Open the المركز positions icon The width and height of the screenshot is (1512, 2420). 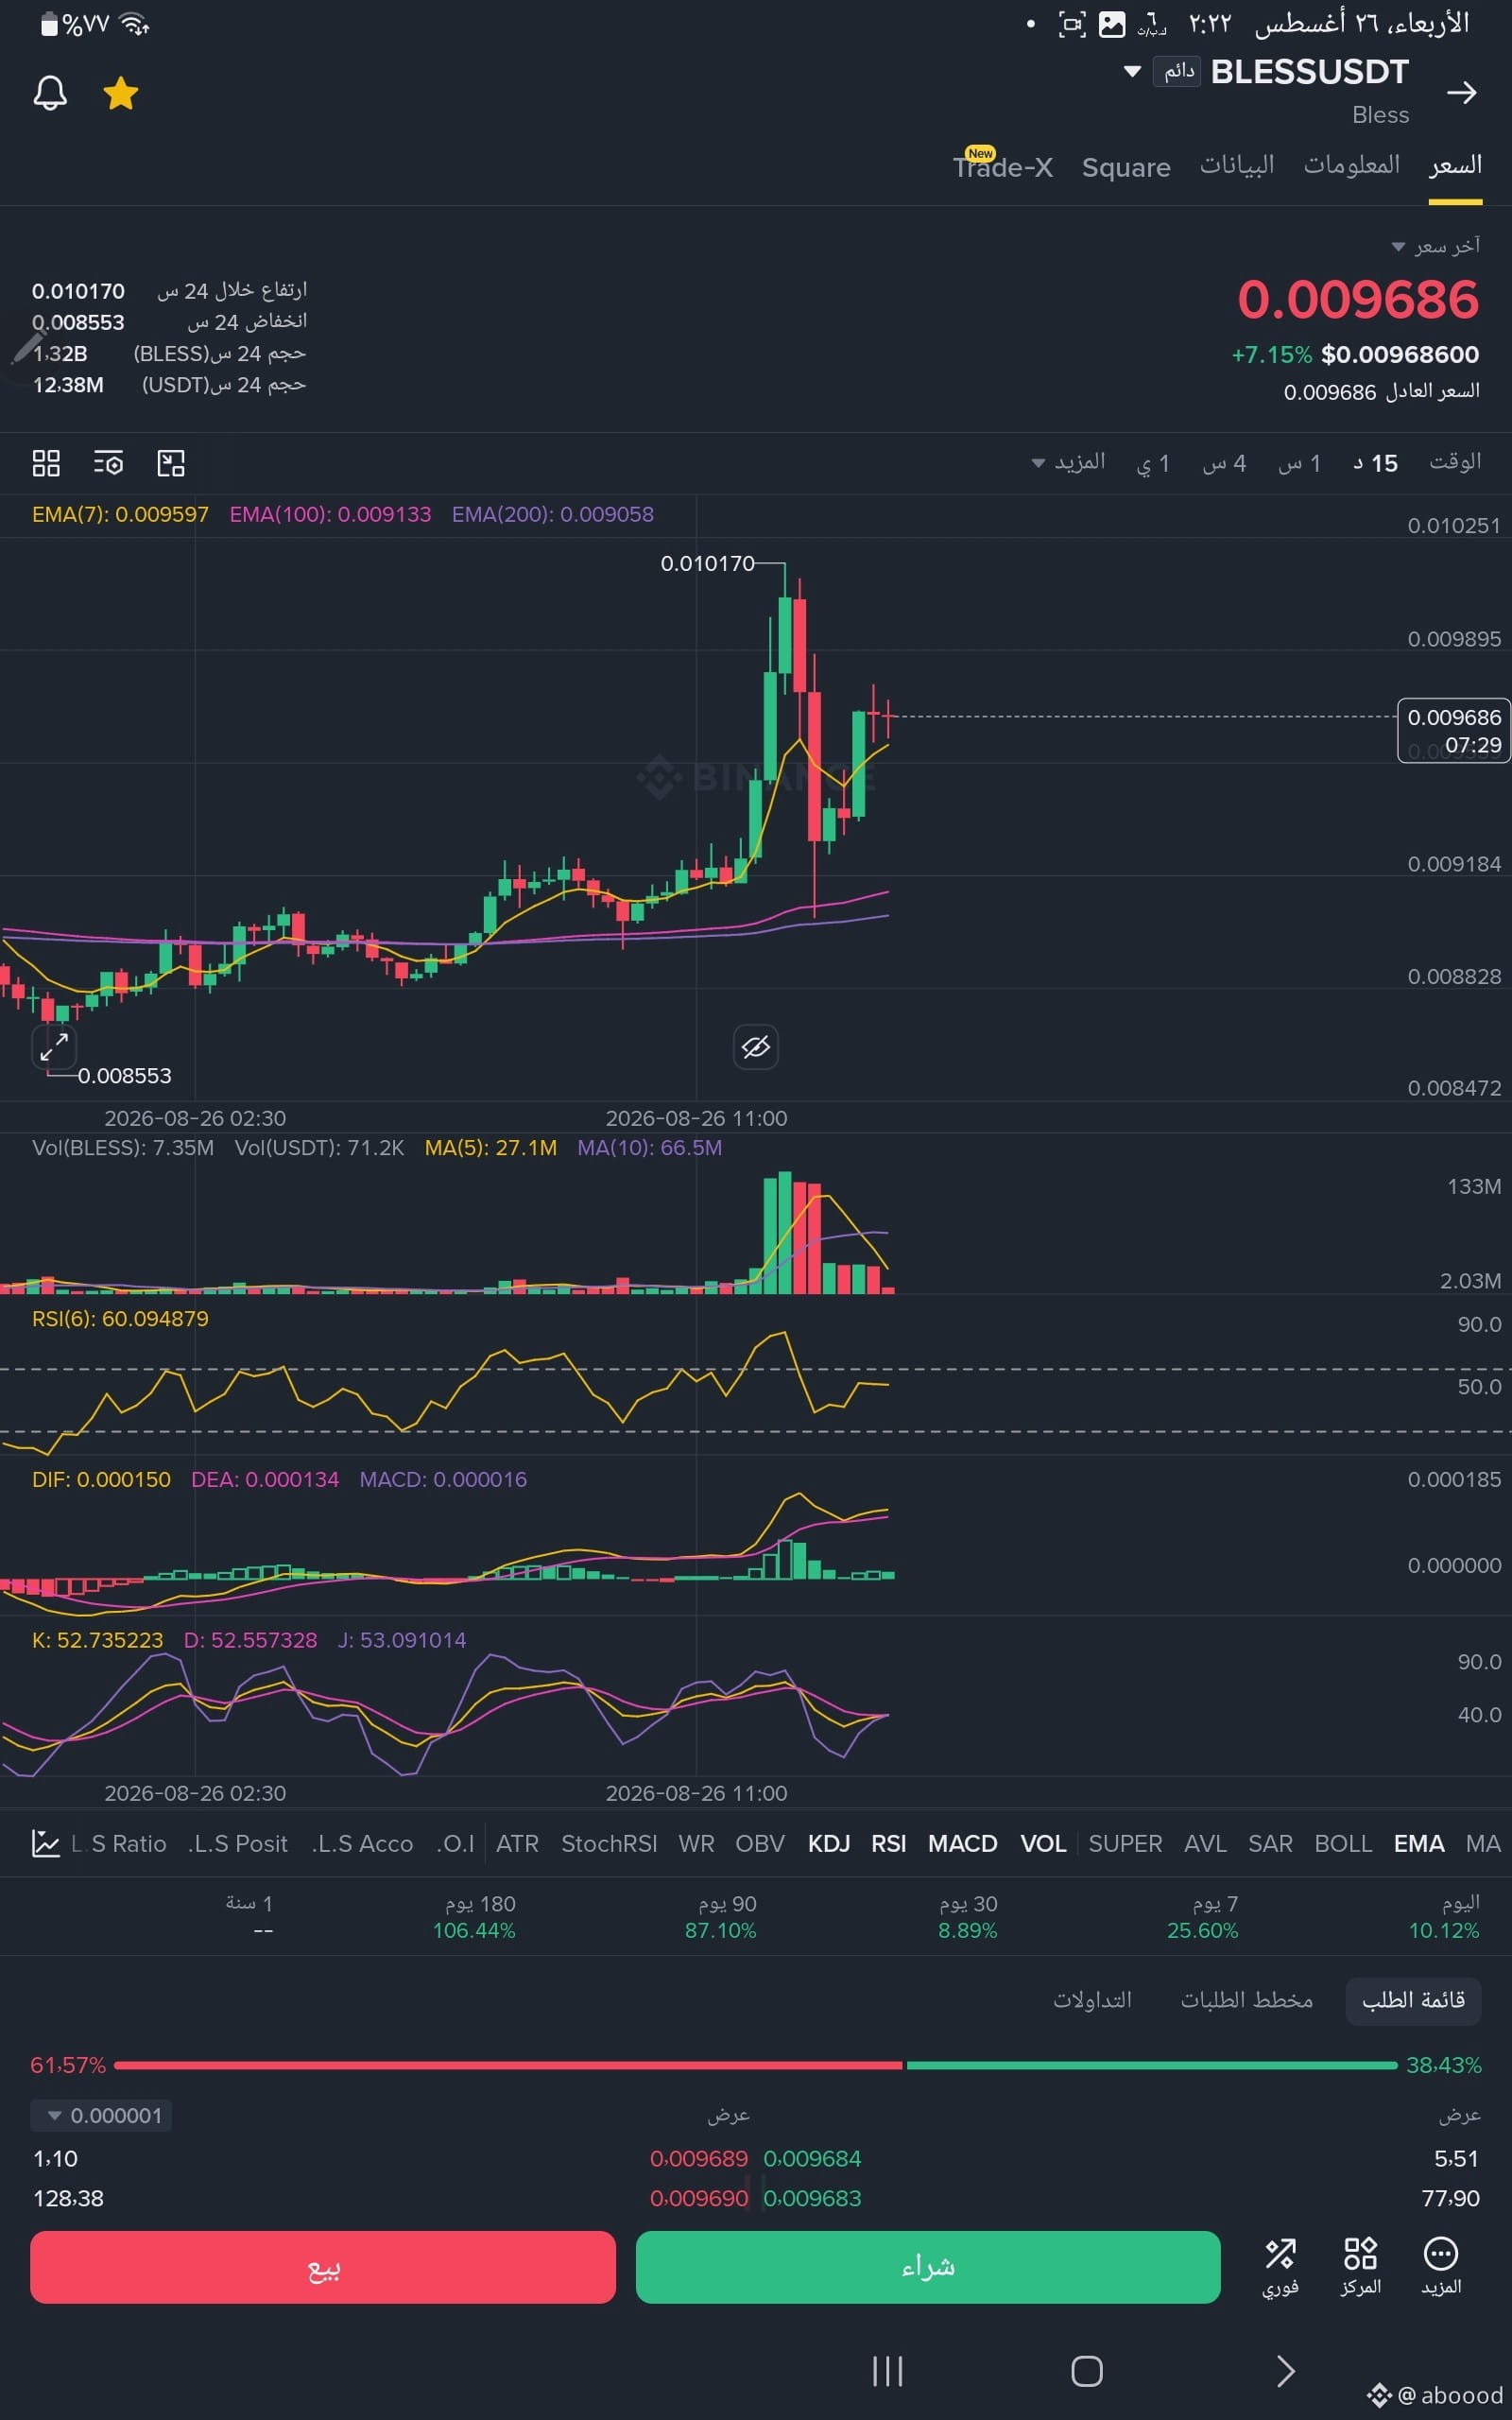click(x=1360, y=2267)
